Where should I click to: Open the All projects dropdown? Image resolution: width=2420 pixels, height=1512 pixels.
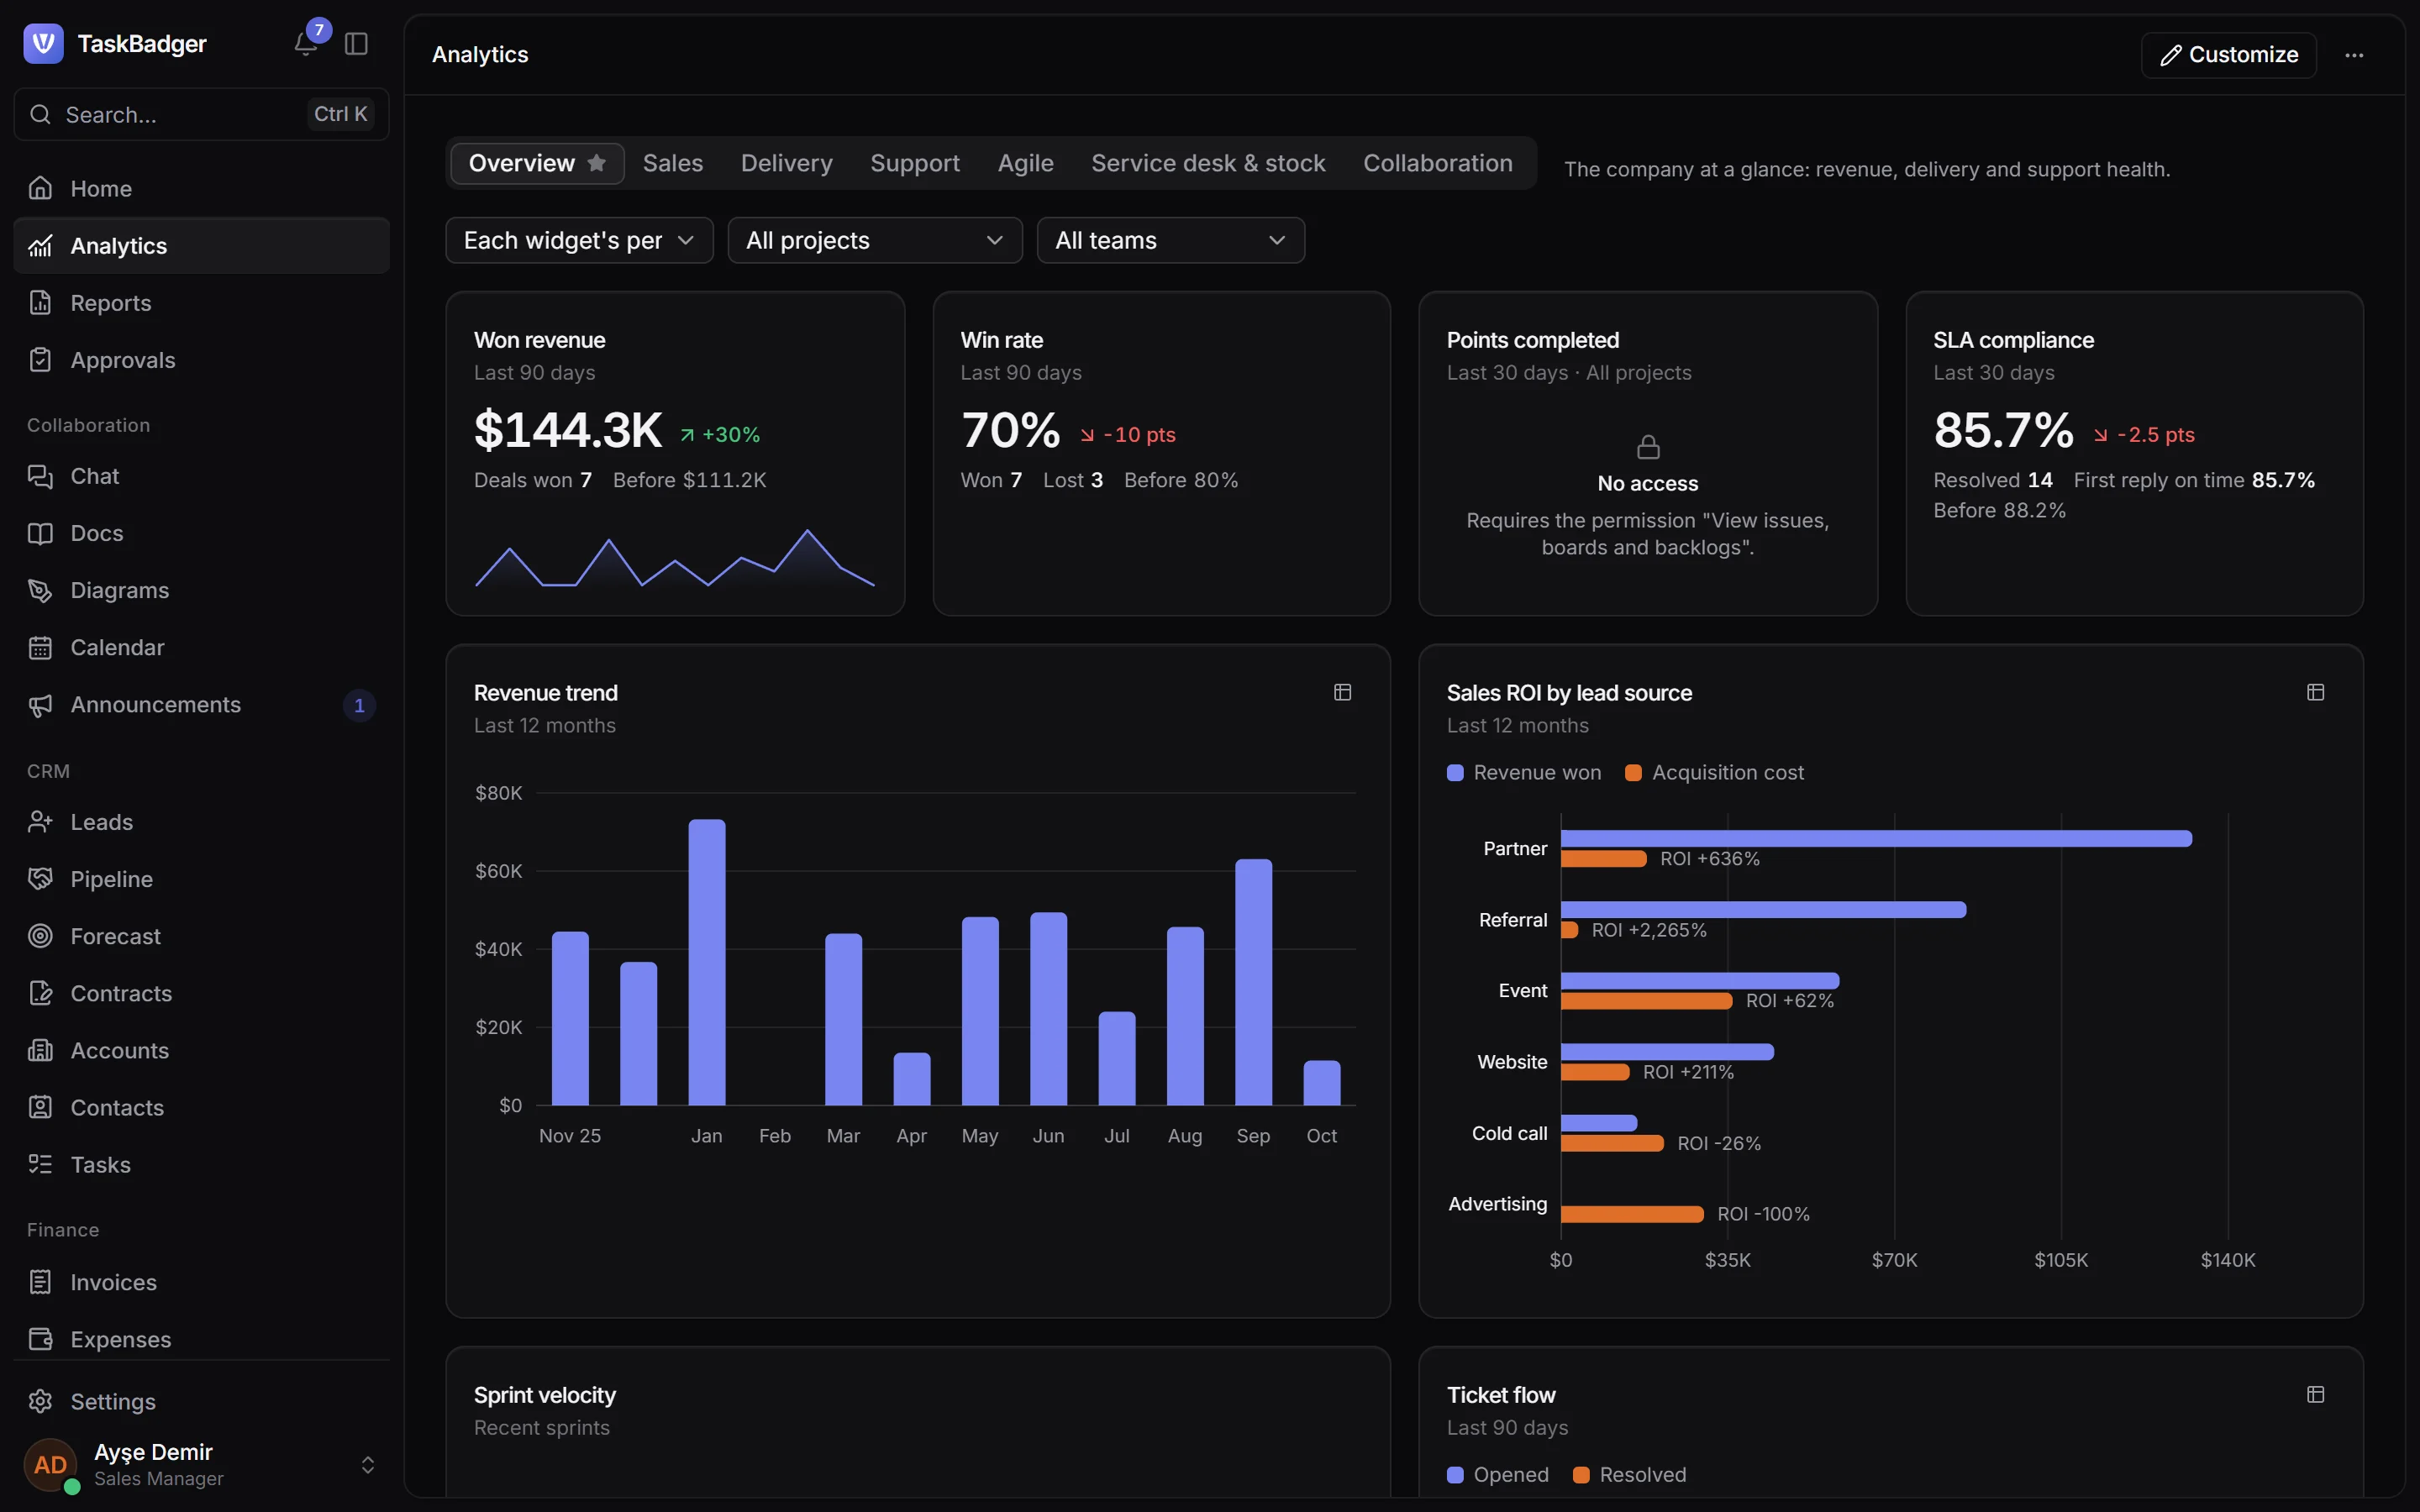(875, 240)
